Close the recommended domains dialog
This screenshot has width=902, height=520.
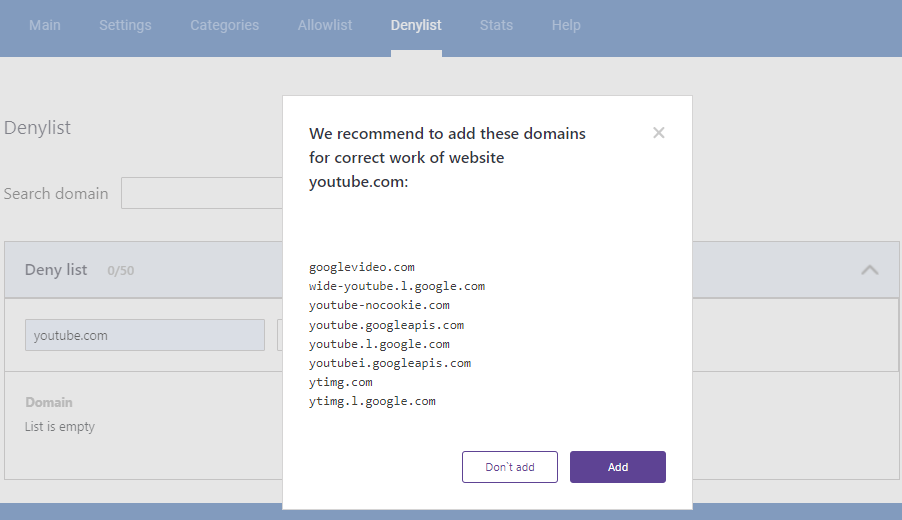[658, 133]
